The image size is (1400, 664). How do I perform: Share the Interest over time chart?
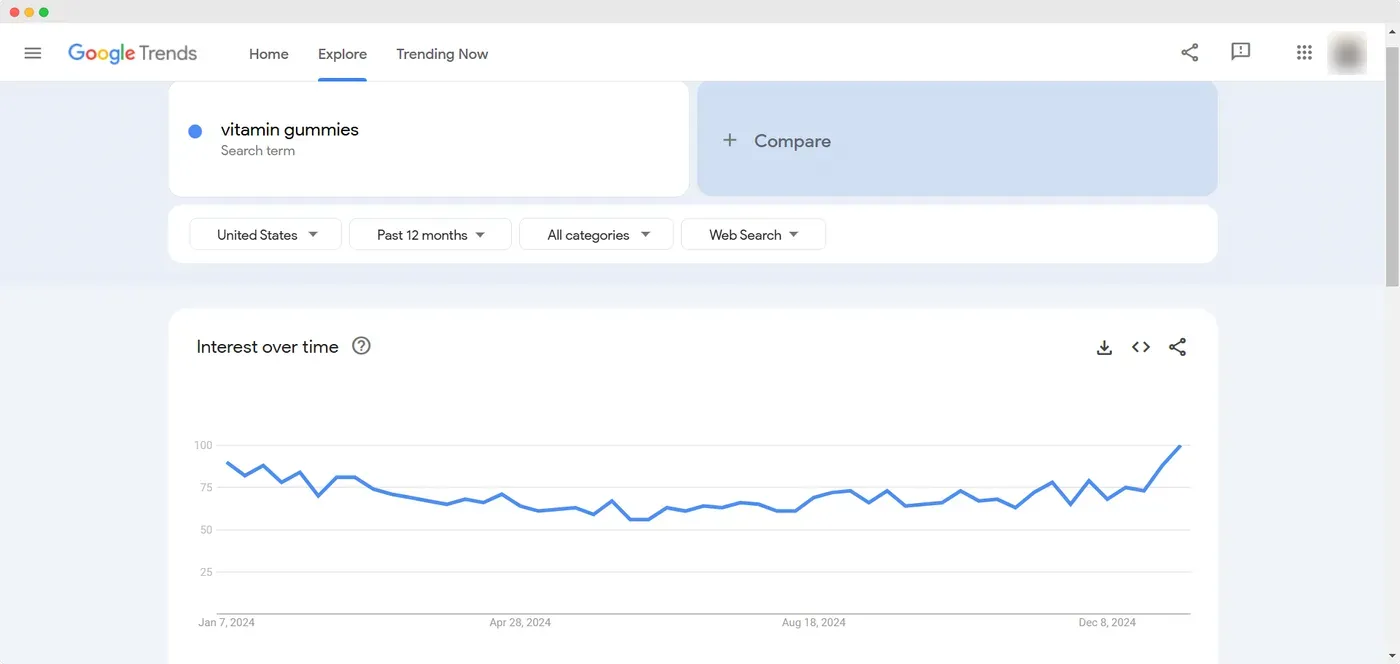point(1178,347)
